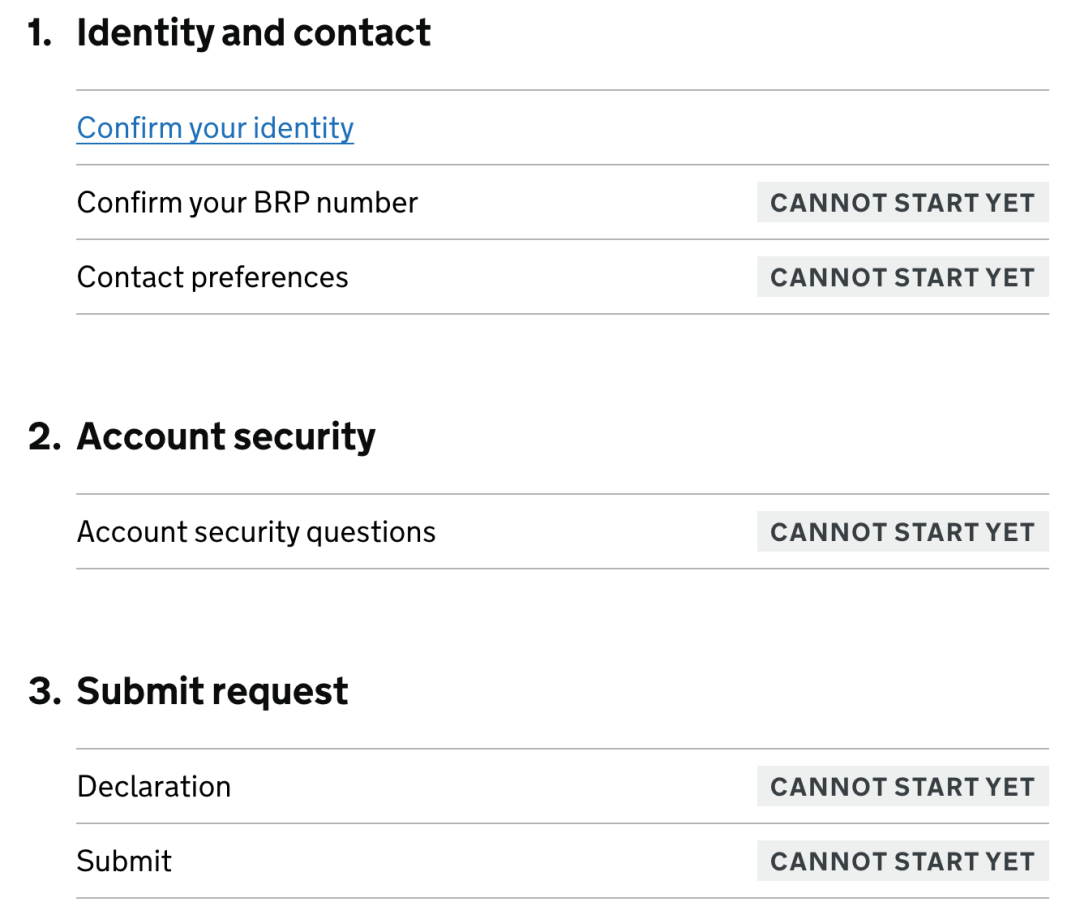The width and height of the screenshot is (1080, 915).
Task: Click status tag next to Account security questions
Action: tap(902, 532)
